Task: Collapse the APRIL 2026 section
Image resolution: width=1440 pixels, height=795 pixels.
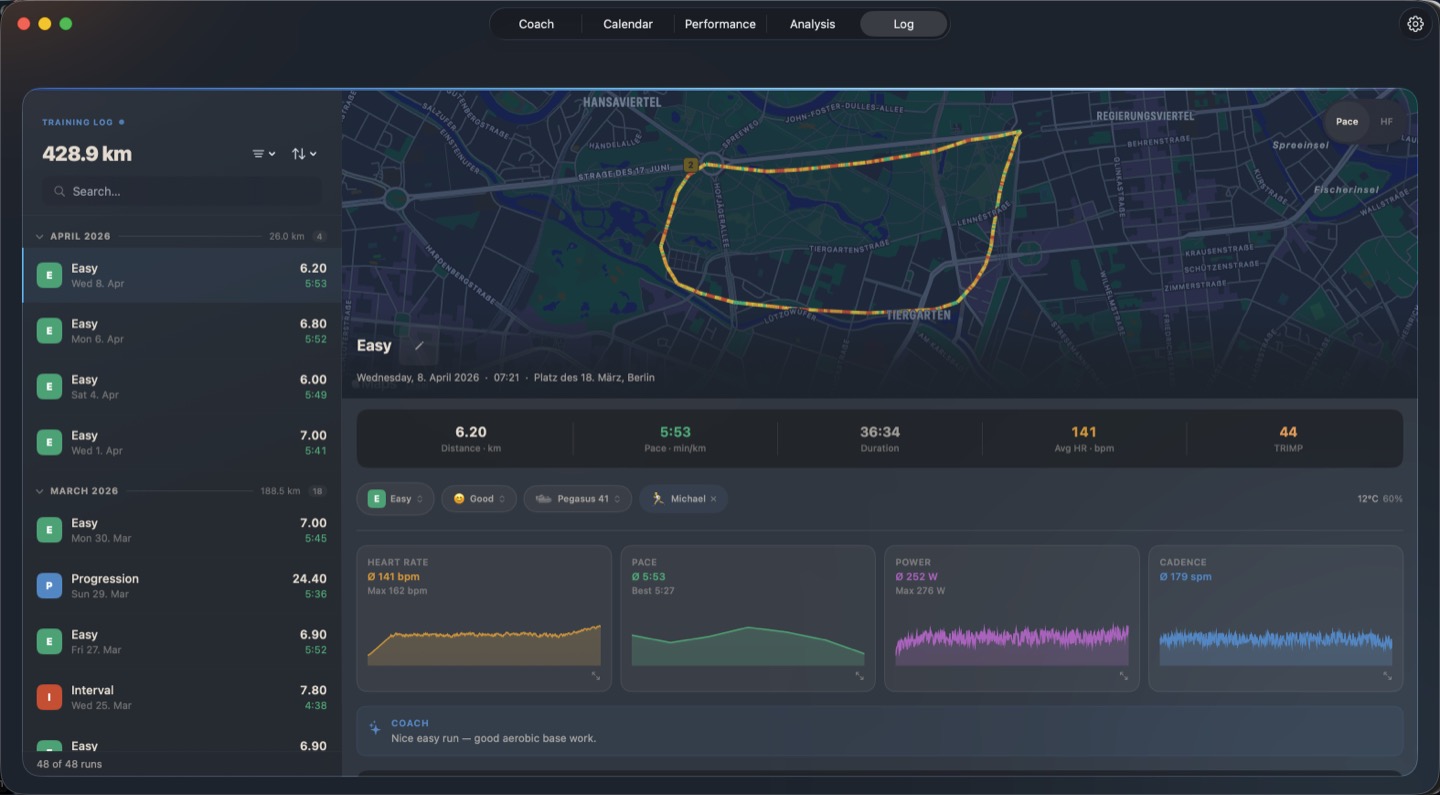Action: pyautogui.click(x=39, y=236)
